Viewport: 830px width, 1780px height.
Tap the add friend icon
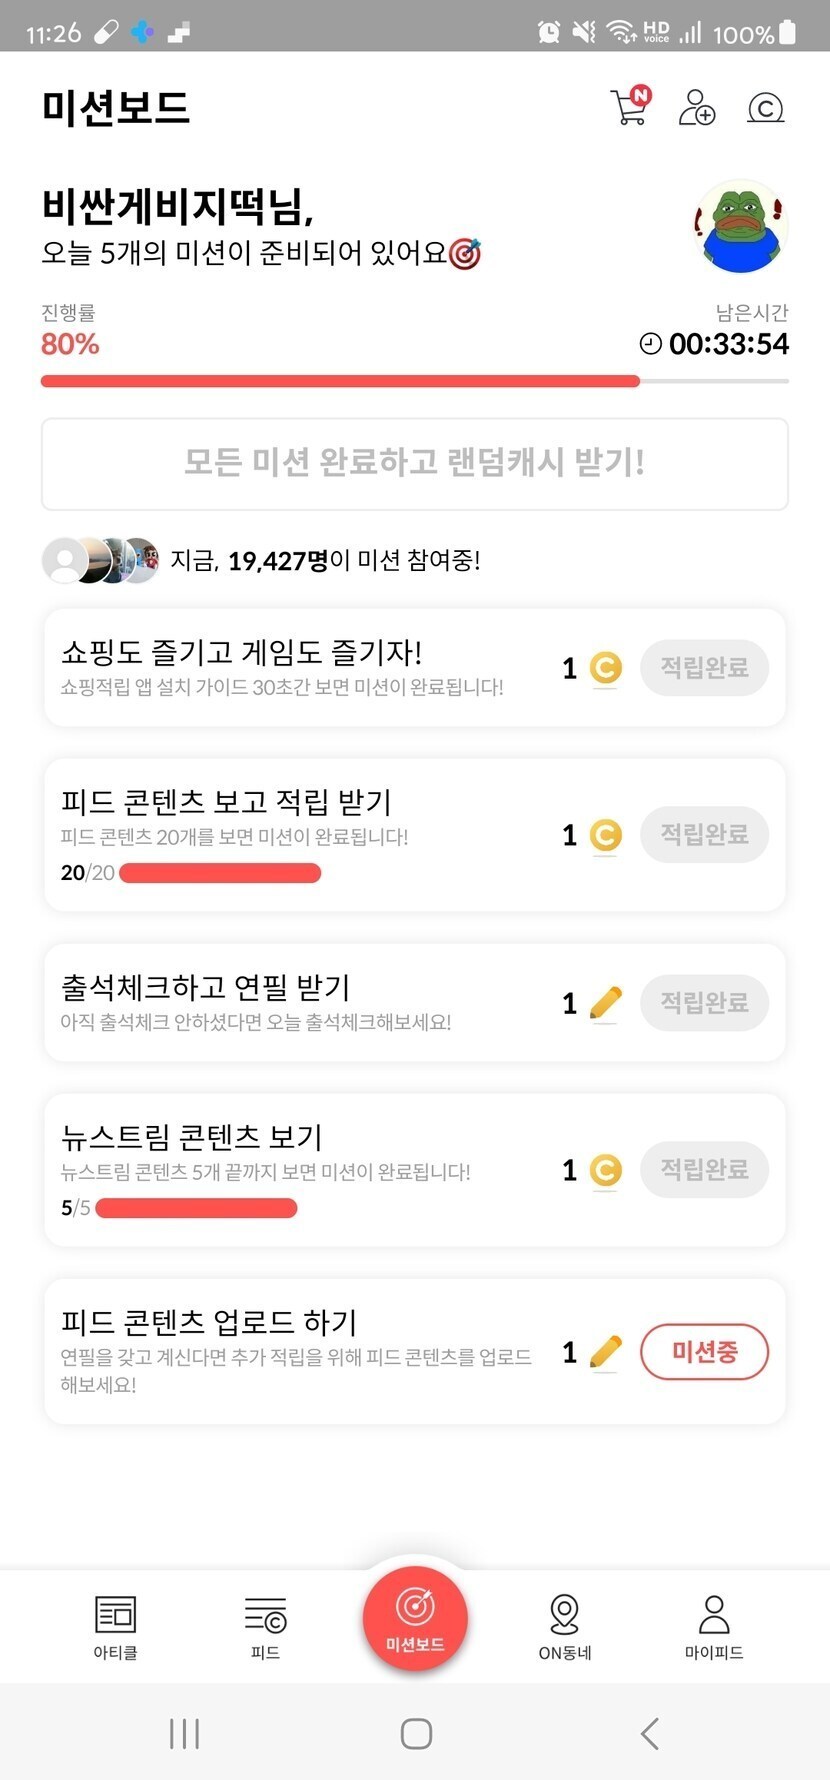[x=697, y=107]
